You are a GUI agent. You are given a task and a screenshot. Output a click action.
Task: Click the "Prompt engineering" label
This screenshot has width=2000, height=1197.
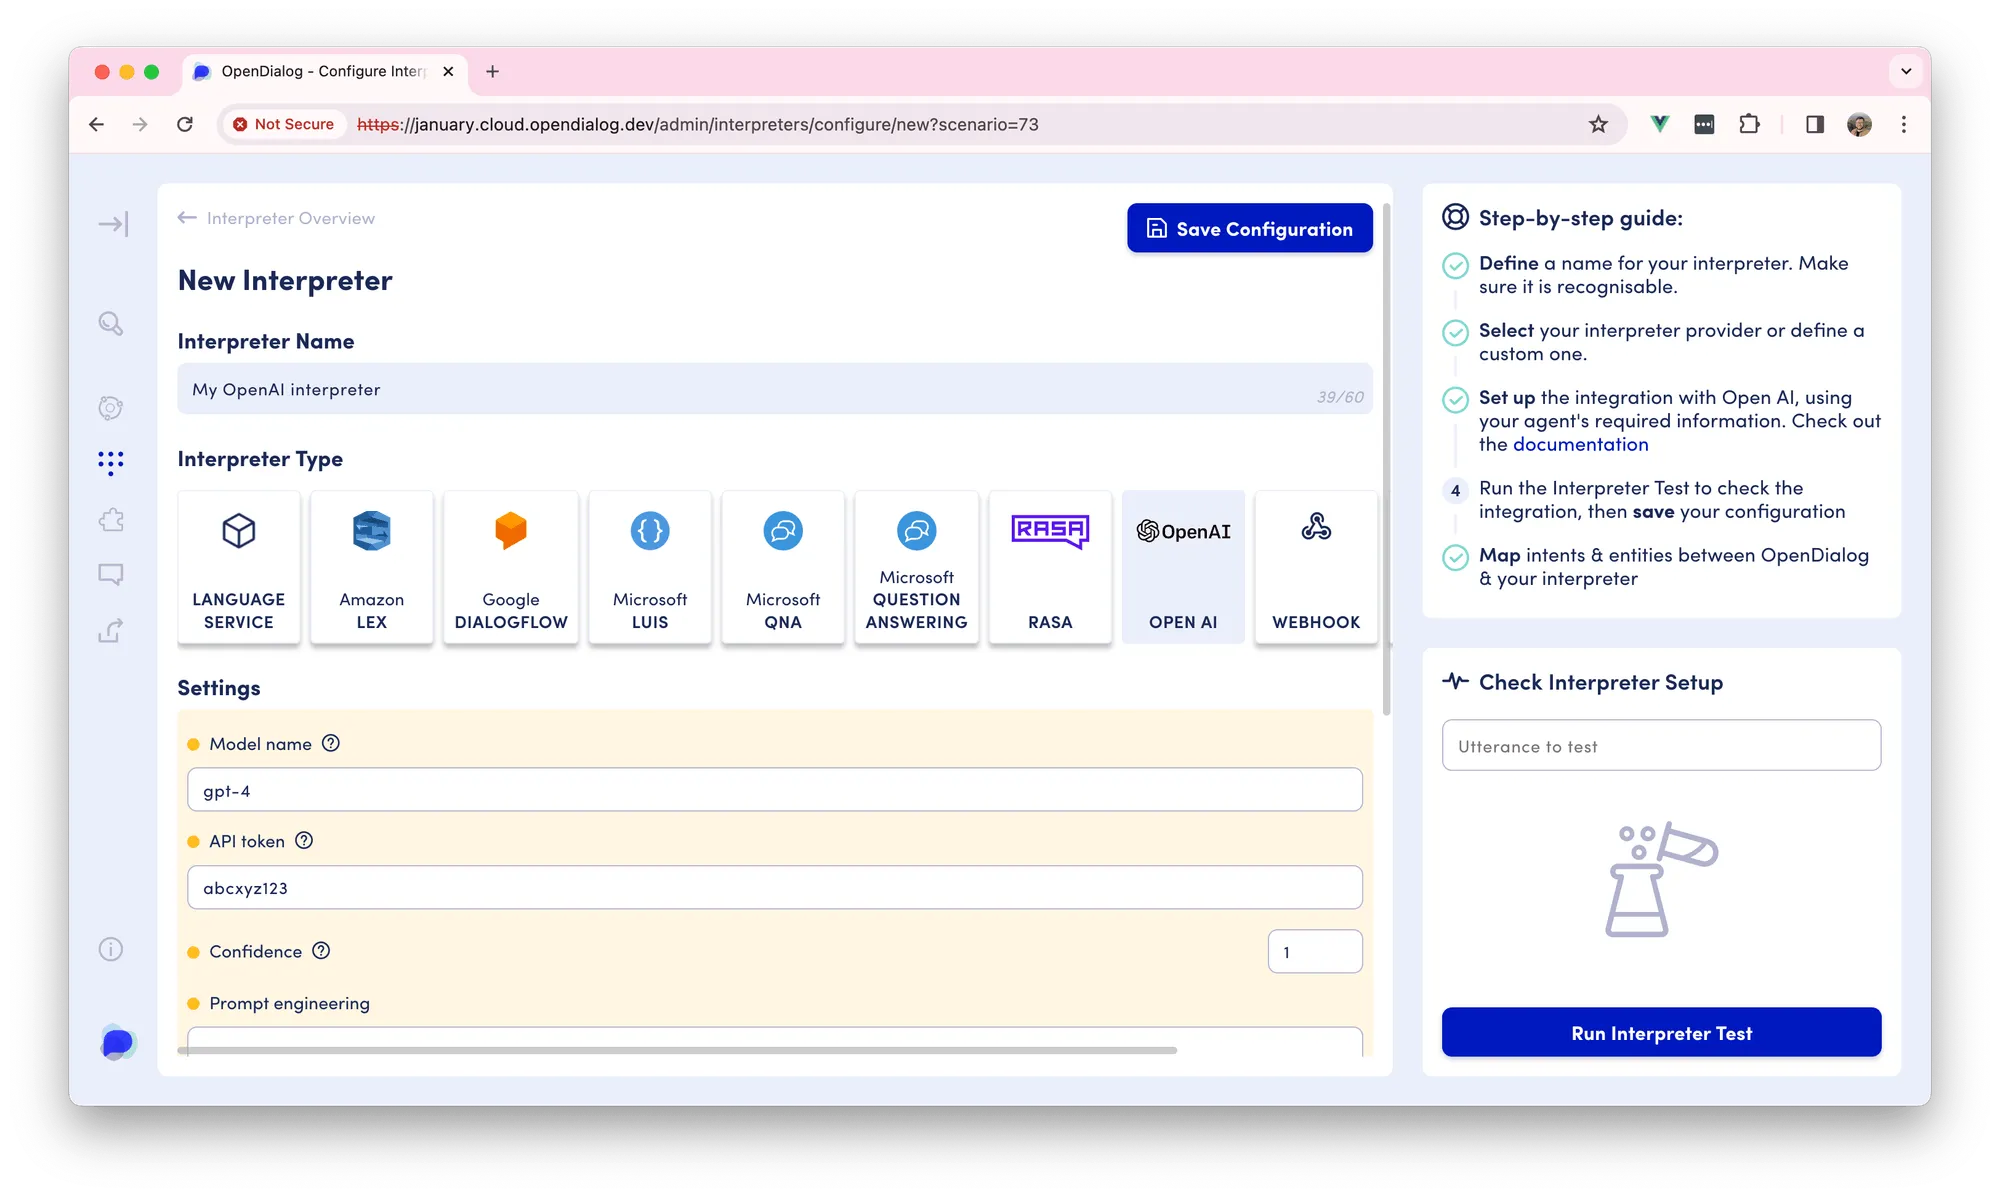point(289,1003)
